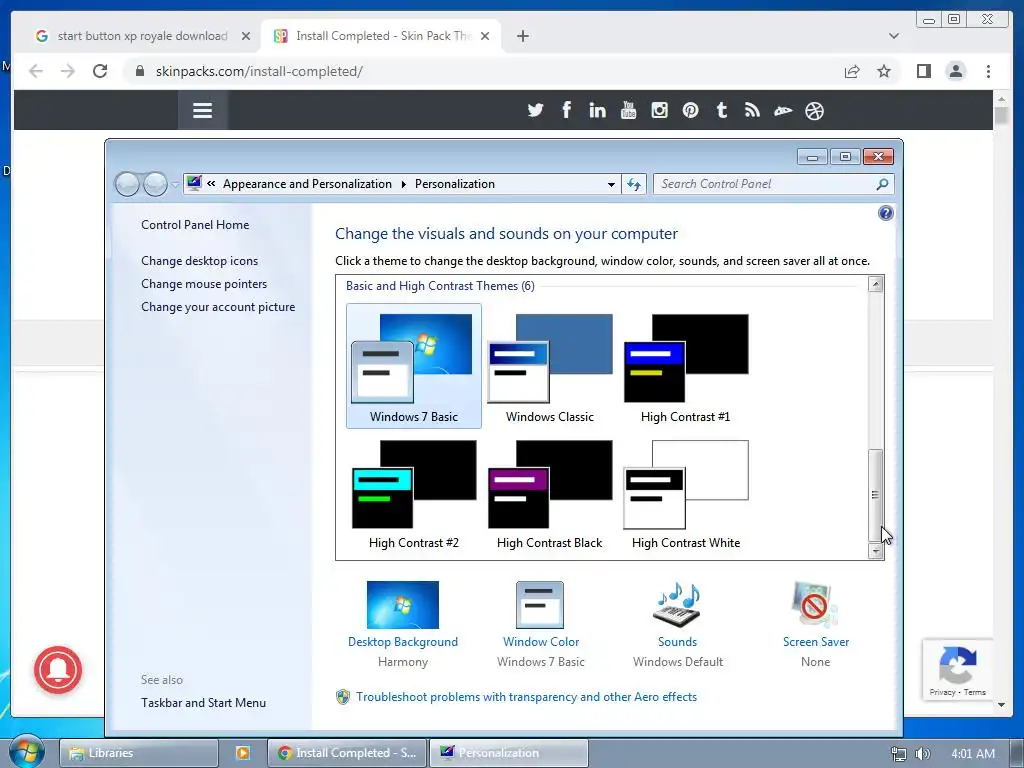Choose the High Contrast Black theme
This screenshot has height=768, width=1024.
[x=550, y=494]
